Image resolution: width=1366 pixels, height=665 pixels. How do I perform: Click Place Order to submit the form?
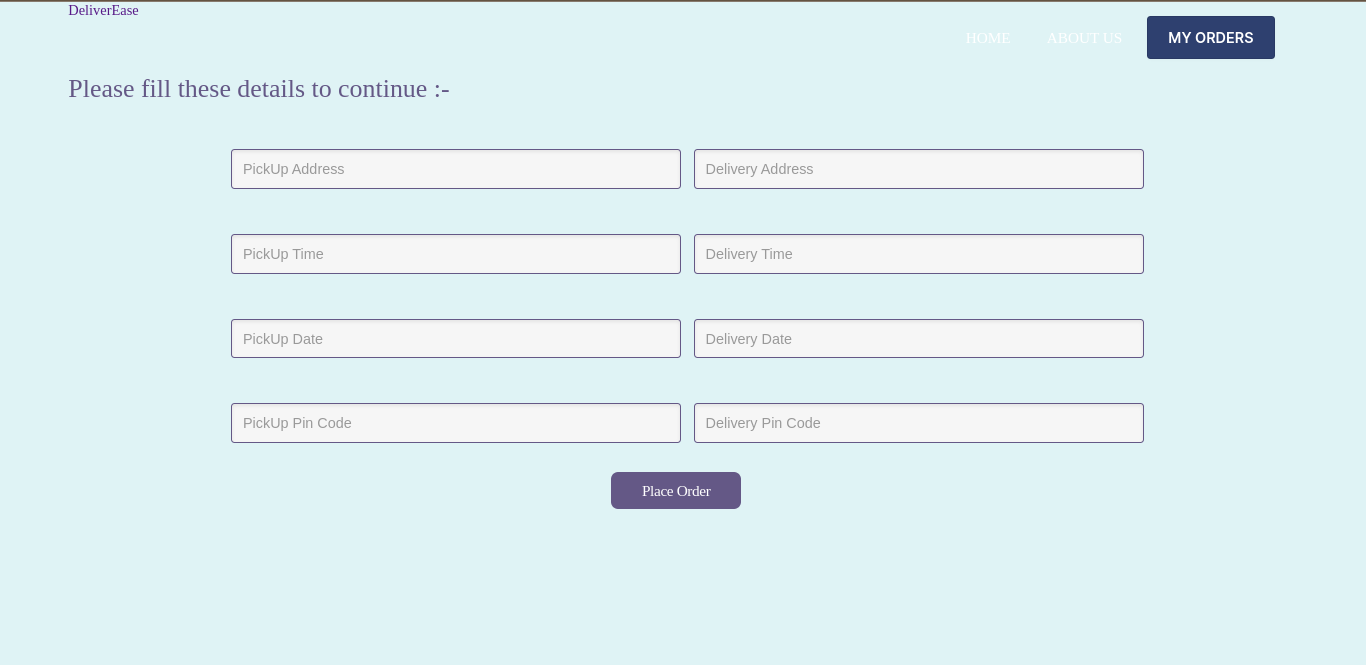coord(676,490)
